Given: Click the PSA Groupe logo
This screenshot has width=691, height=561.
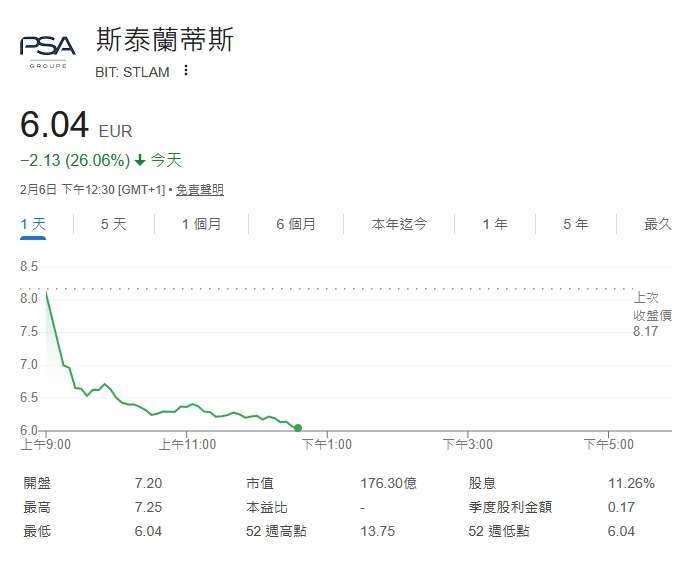Looking at the screenshot, I should pos(47,51).
